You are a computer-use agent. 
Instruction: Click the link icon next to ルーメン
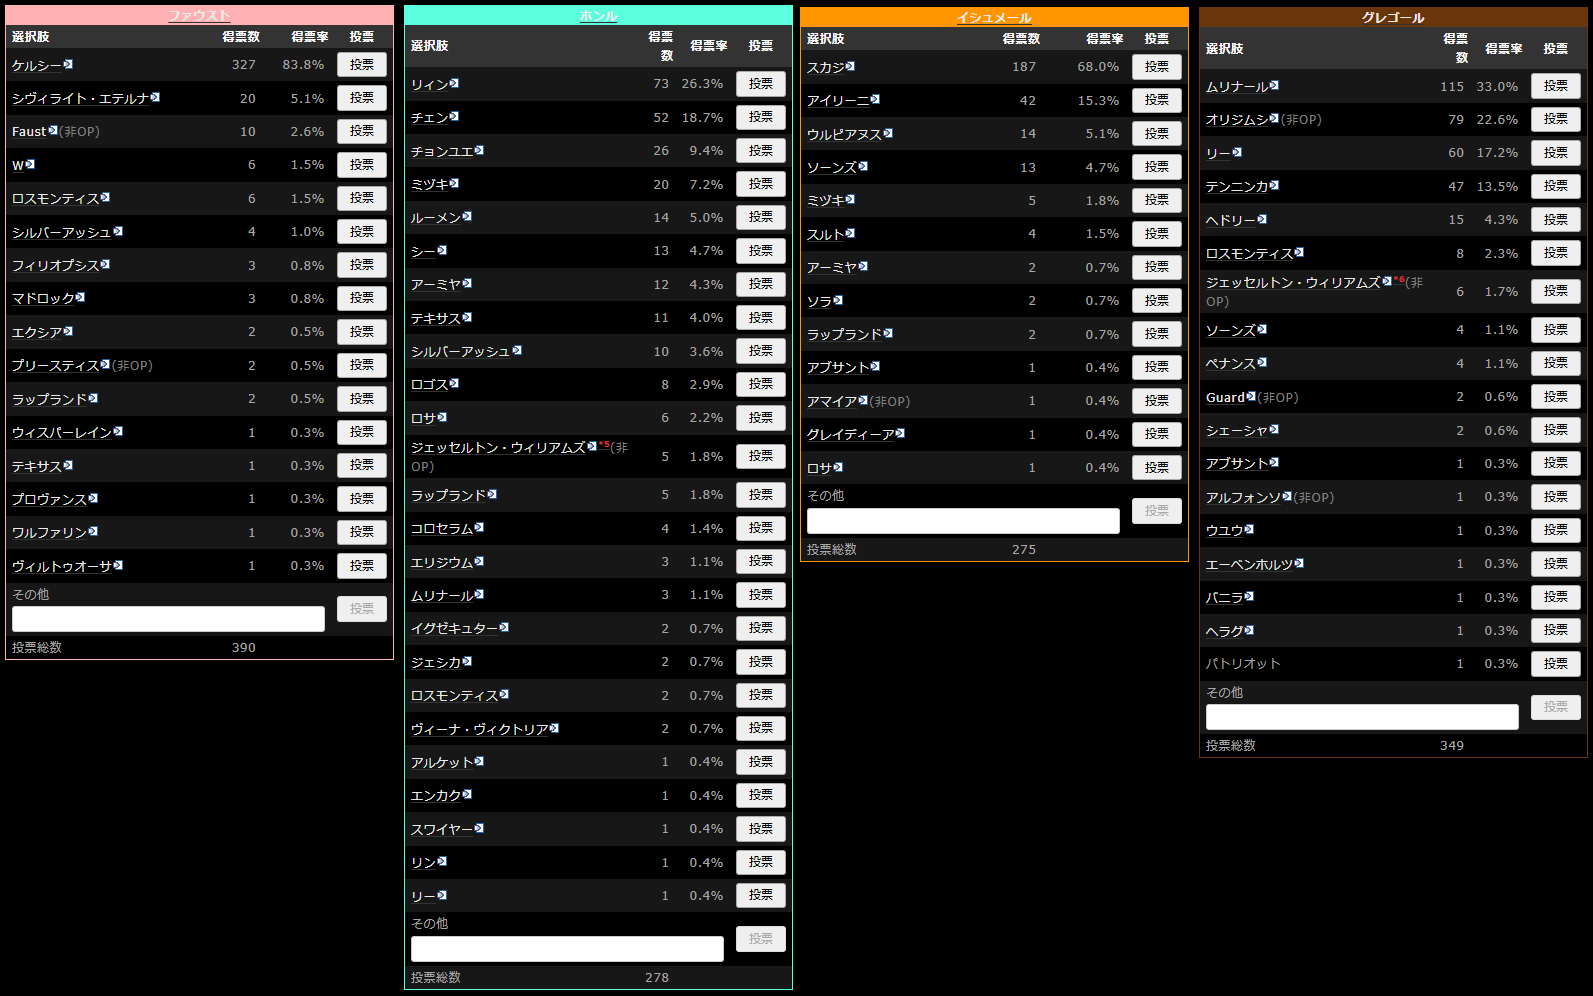point(467,216)
